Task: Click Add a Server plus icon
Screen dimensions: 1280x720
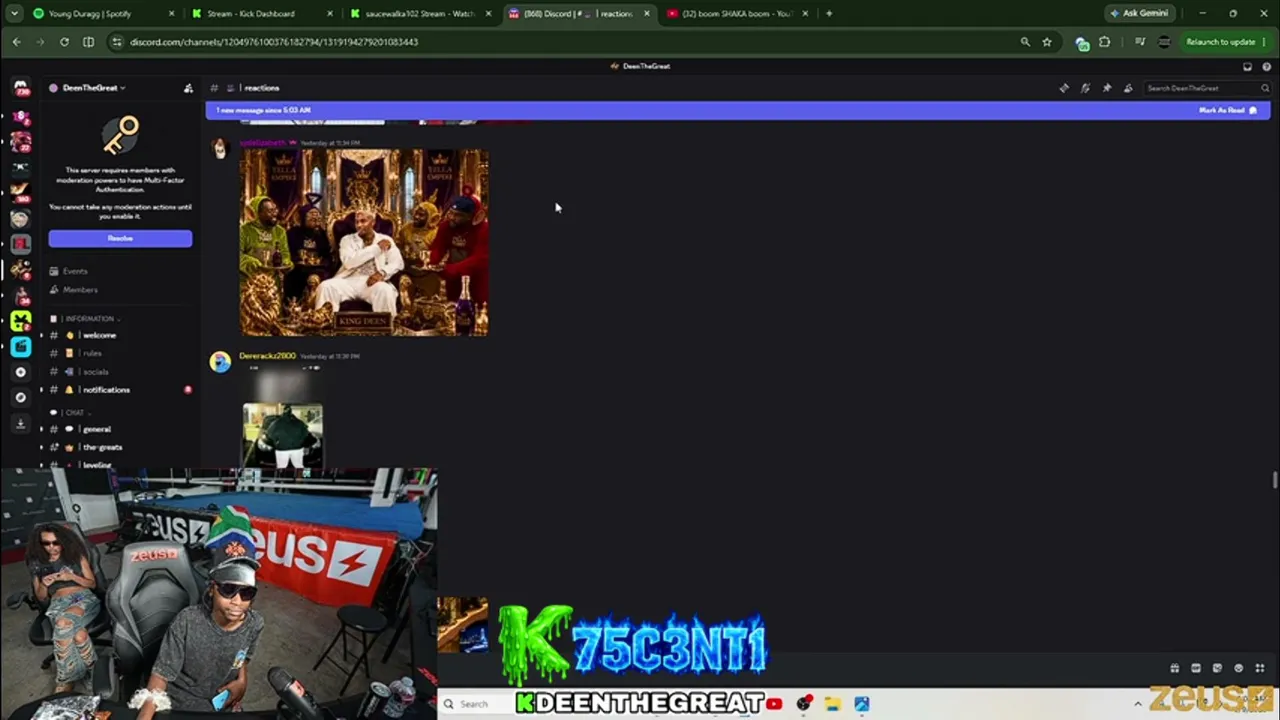Action: 20,372
